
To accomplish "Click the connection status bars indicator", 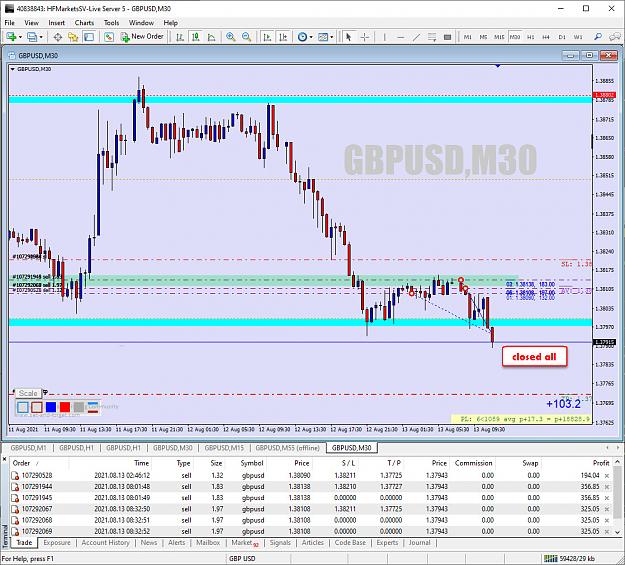I will click(x=551, y=558).
